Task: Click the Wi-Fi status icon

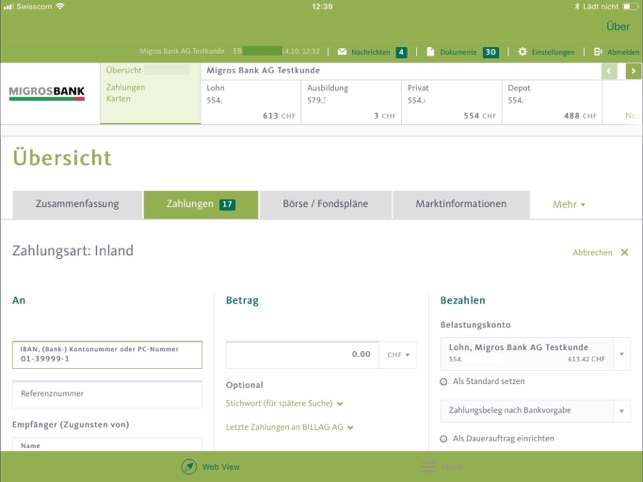Action: 60,7
